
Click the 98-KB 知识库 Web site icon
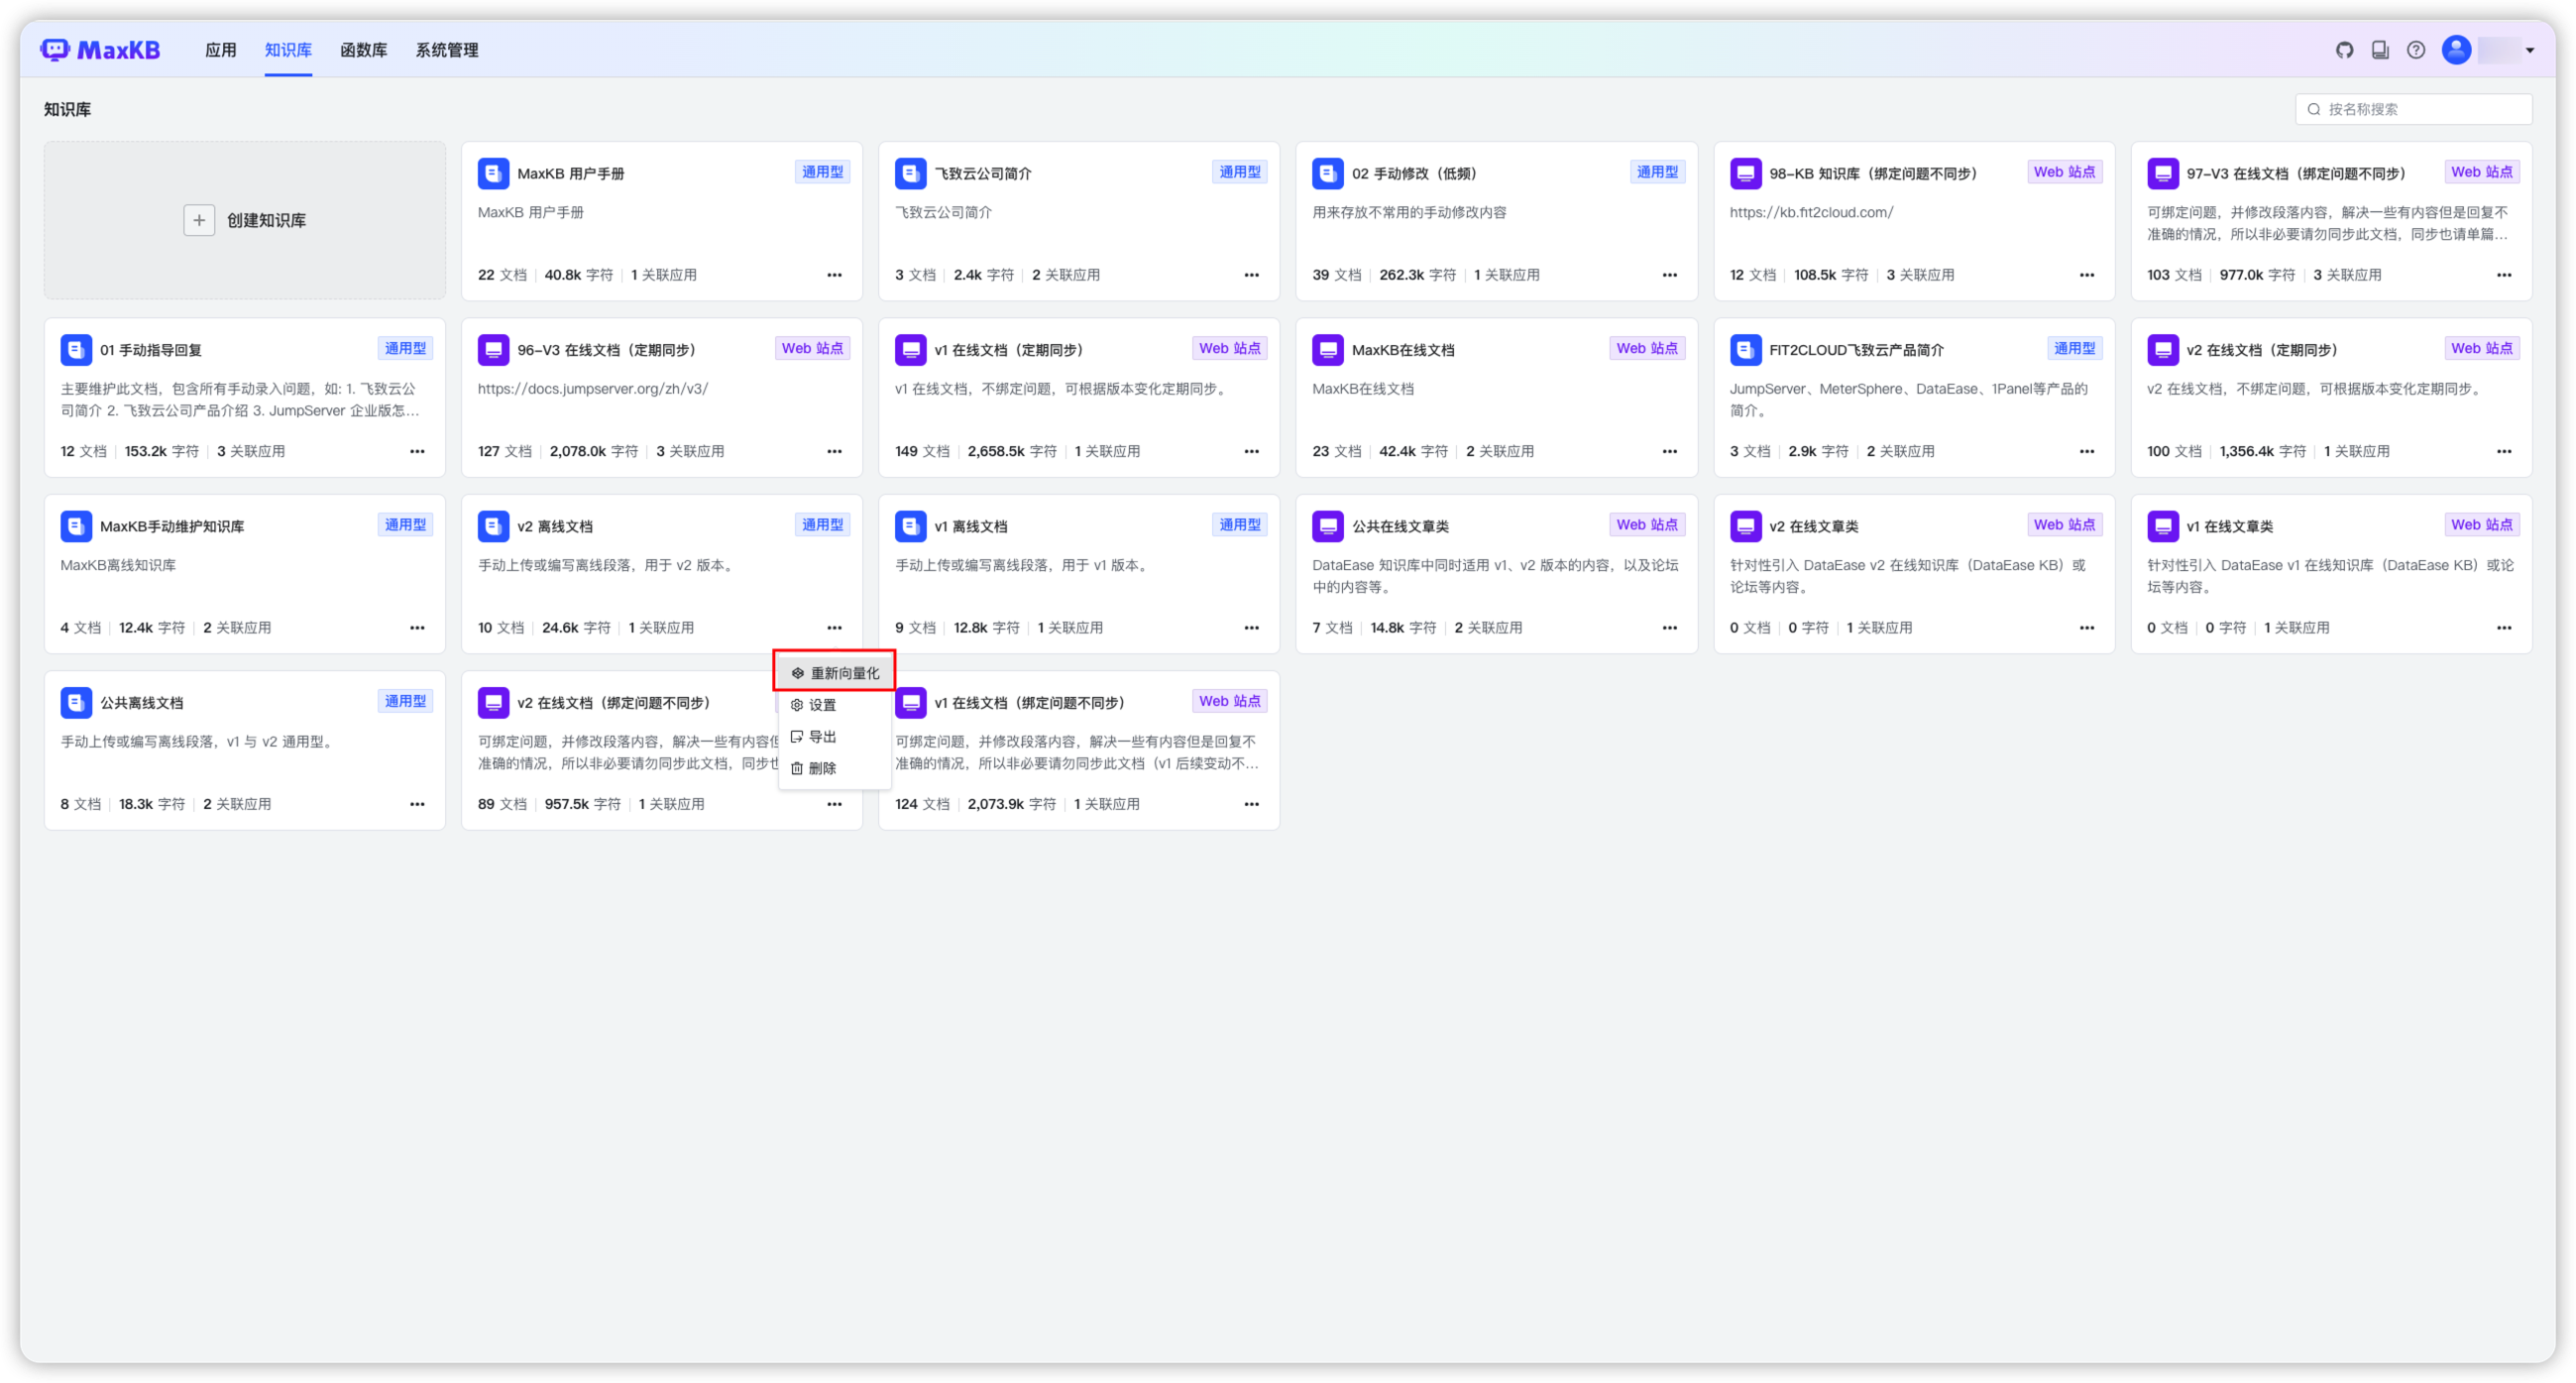[1745, 173]
